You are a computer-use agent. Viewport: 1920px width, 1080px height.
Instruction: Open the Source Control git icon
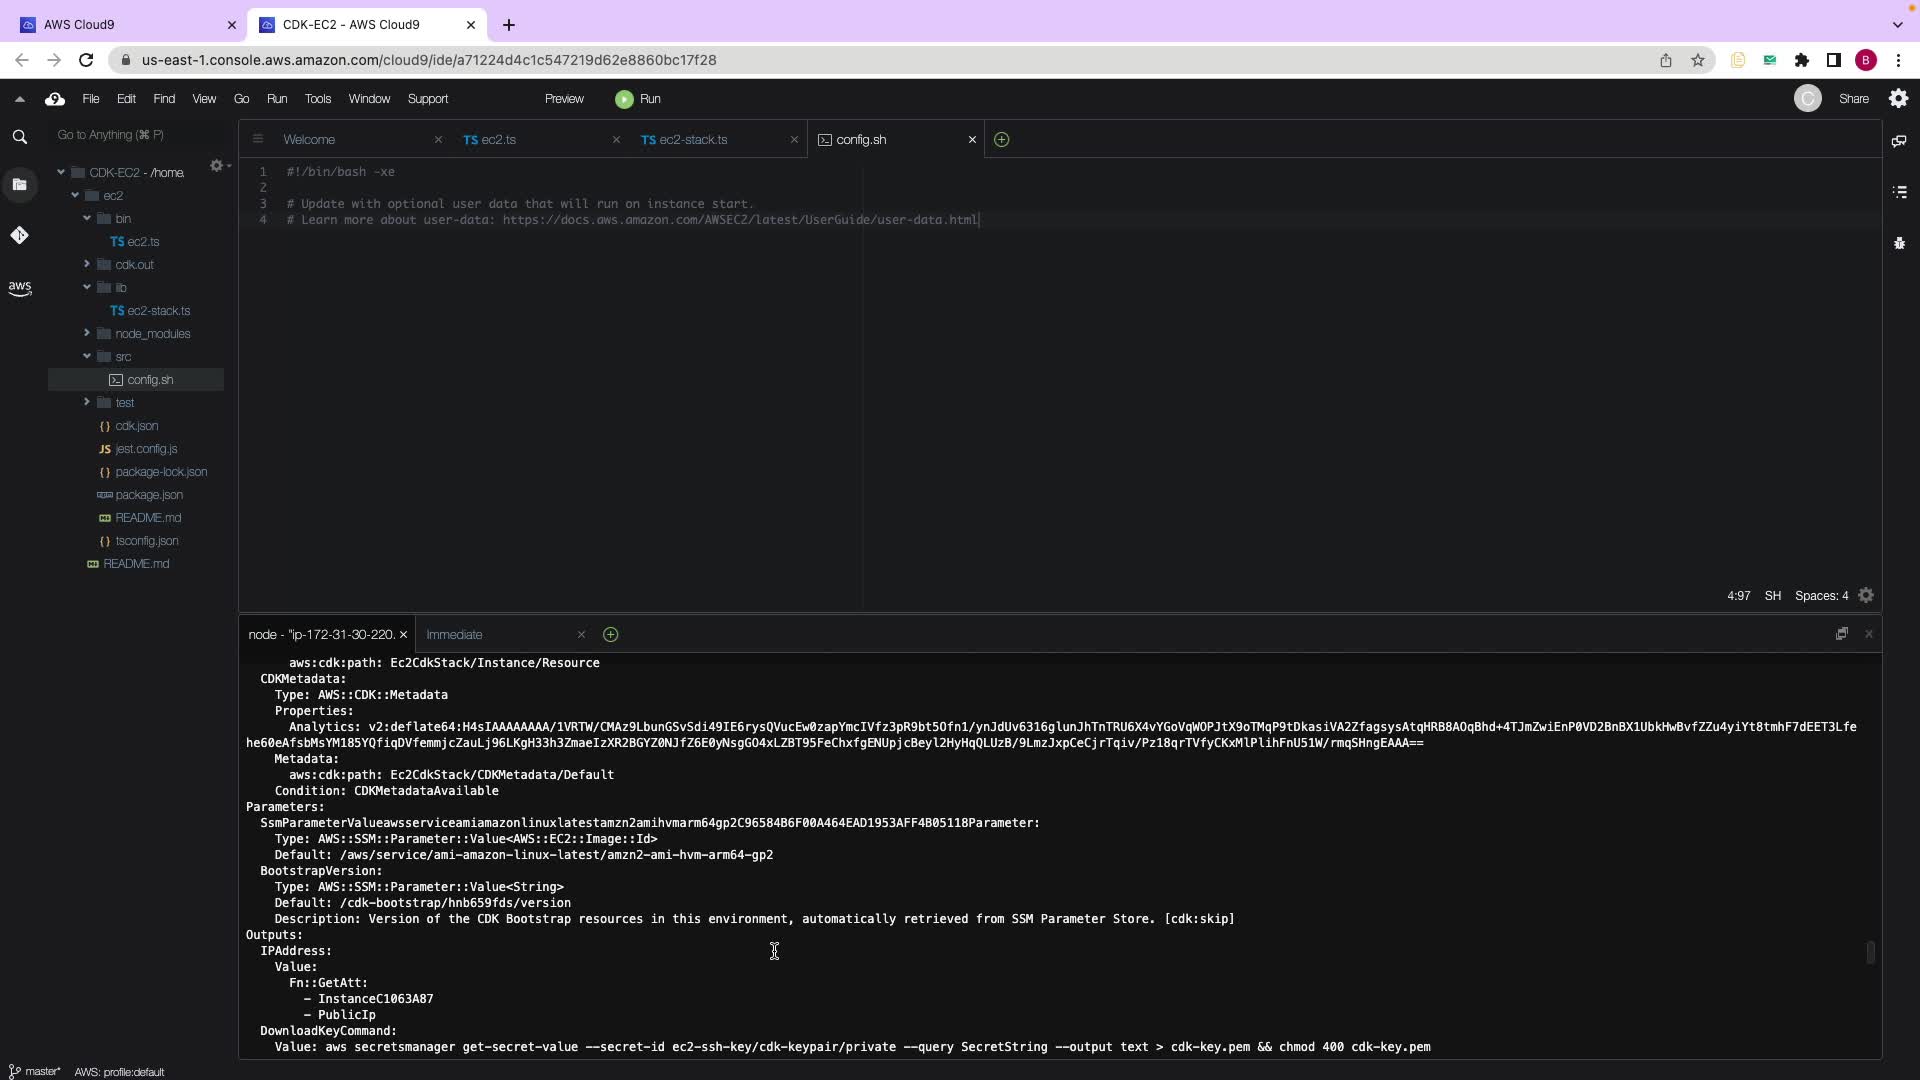[19, 235]
